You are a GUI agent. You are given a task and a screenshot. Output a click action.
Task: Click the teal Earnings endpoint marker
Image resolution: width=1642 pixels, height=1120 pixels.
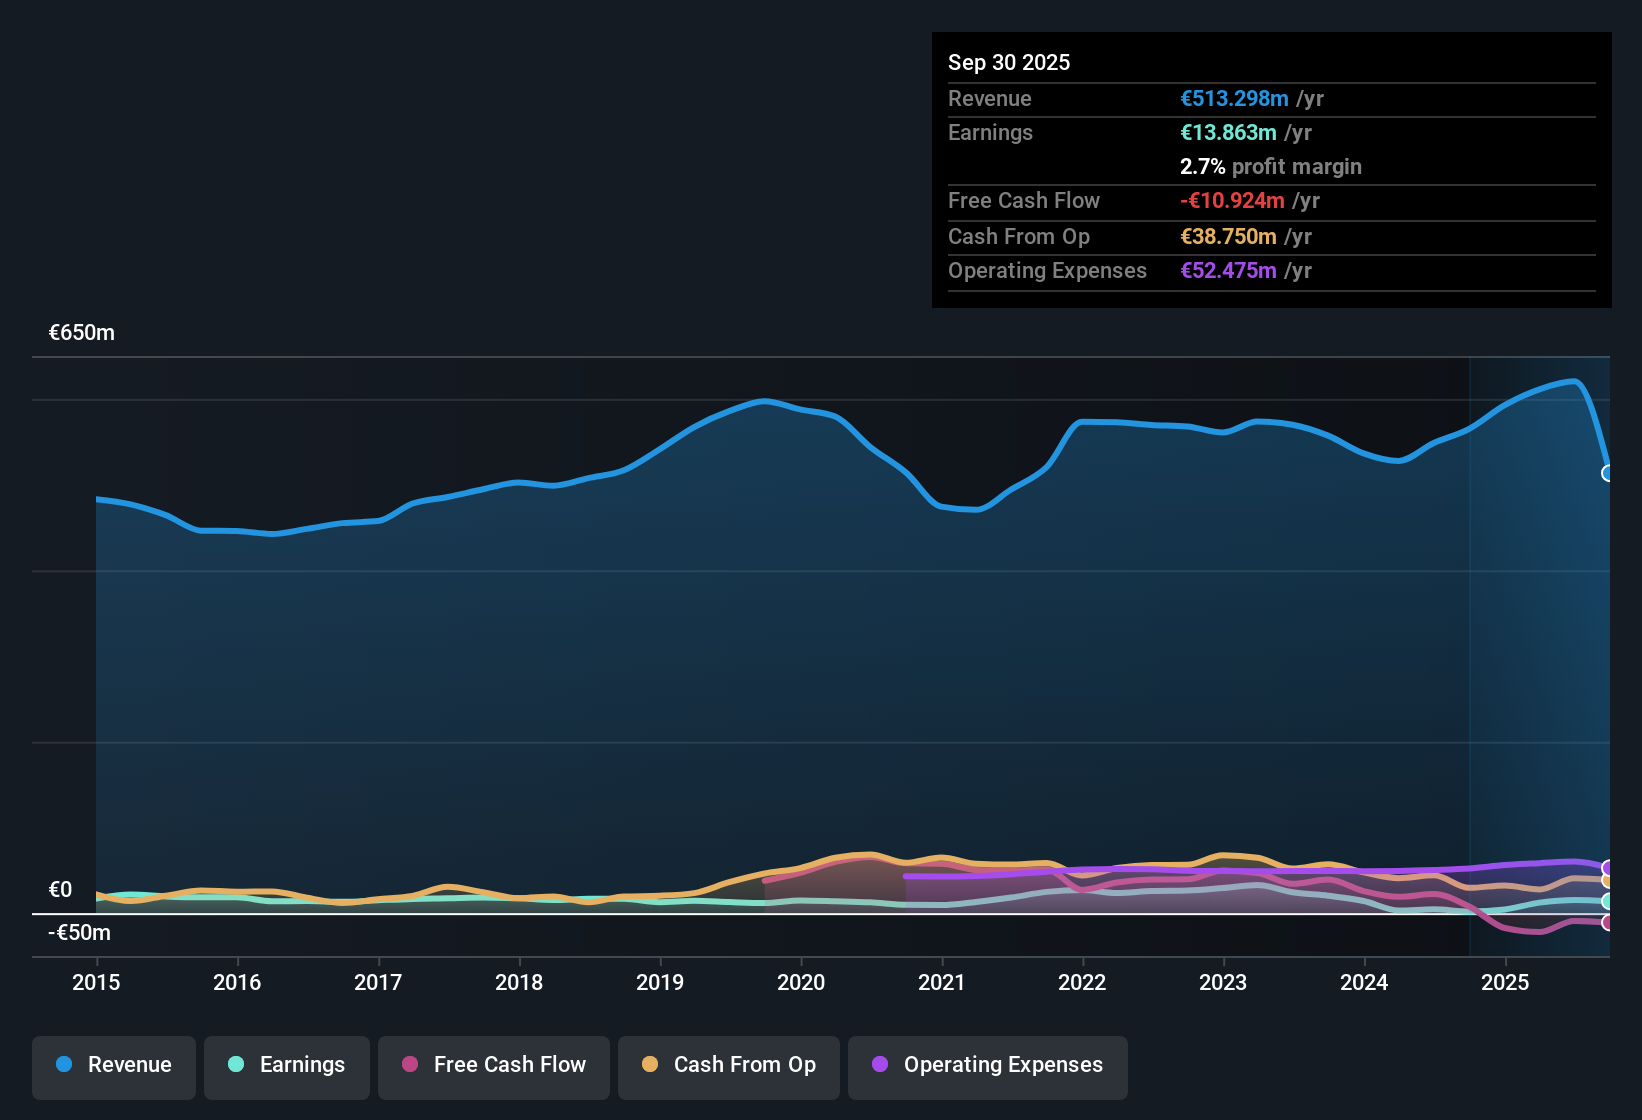click(x=1608, y=901)
